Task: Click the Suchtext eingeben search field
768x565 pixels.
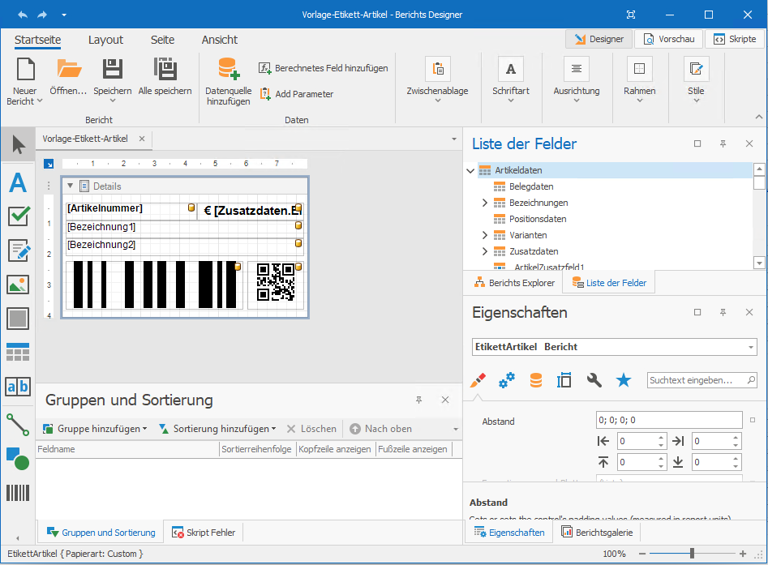Action: (702, 380)
